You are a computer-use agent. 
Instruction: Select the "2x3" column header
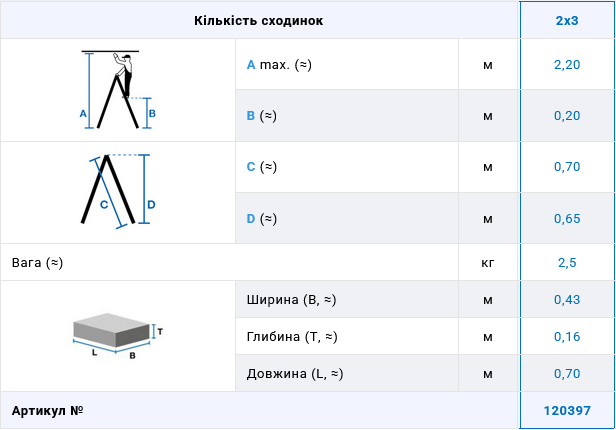point(567,20)
